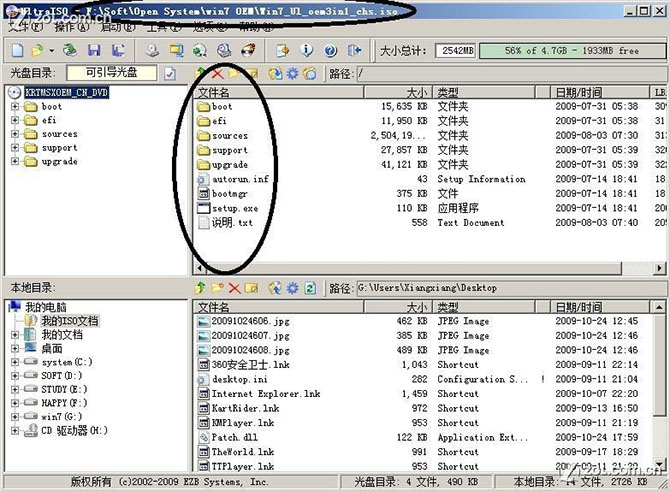
Task: Click the Save disk icon in toolbar
Action: click(x=93, y=50)
